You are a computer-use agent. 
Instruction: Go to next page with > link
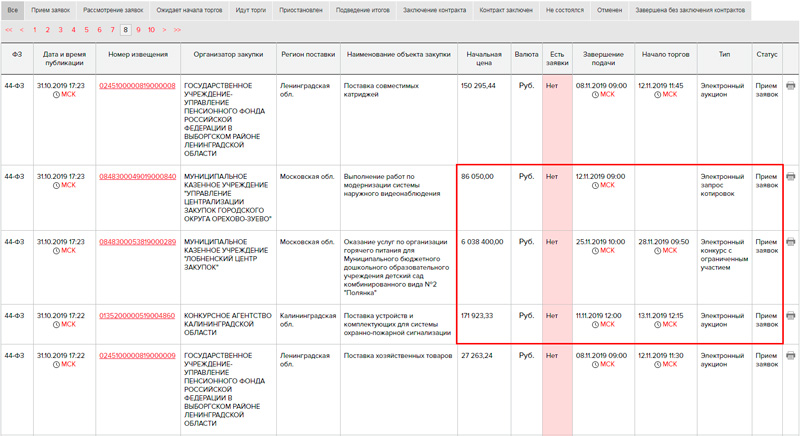[x=164, y=30]
